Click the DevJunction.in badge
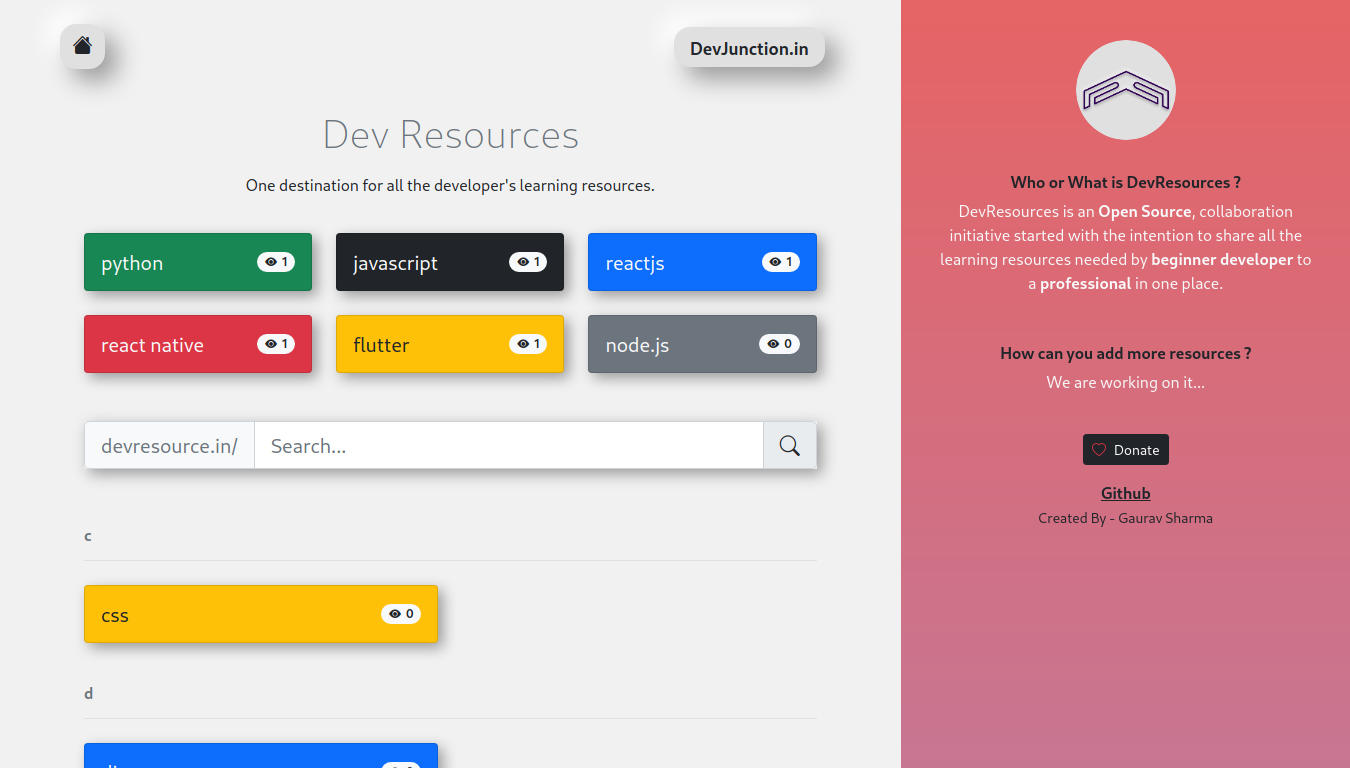Viewport: 1350px width, 768px height. click(x=749, y=47)
